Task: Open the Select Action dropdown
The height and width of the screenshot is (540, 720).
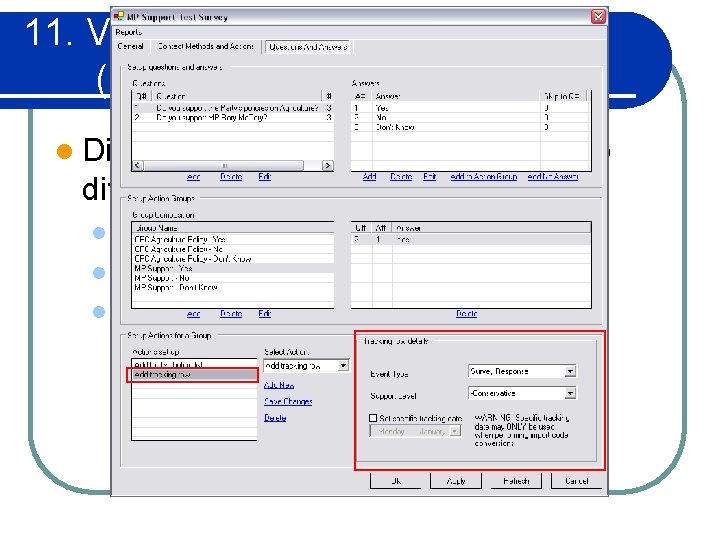Action: coord(343,366)
